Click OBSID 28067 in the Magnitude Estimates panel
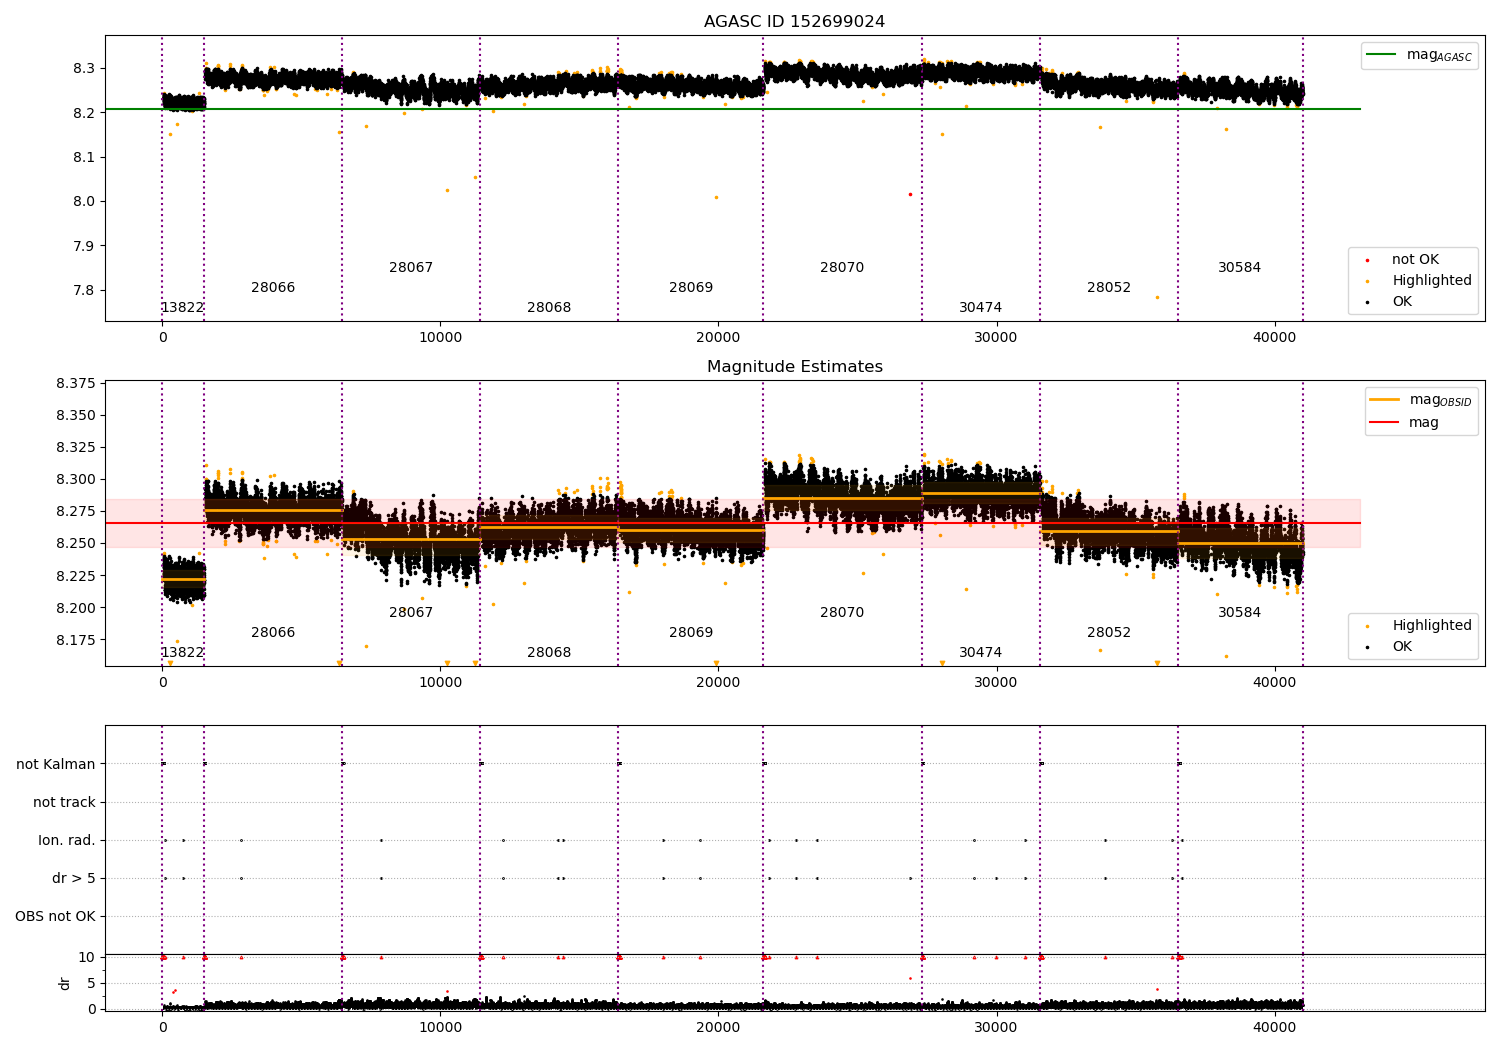This screenshot has height=1050, width=1500. pos(411,613)
